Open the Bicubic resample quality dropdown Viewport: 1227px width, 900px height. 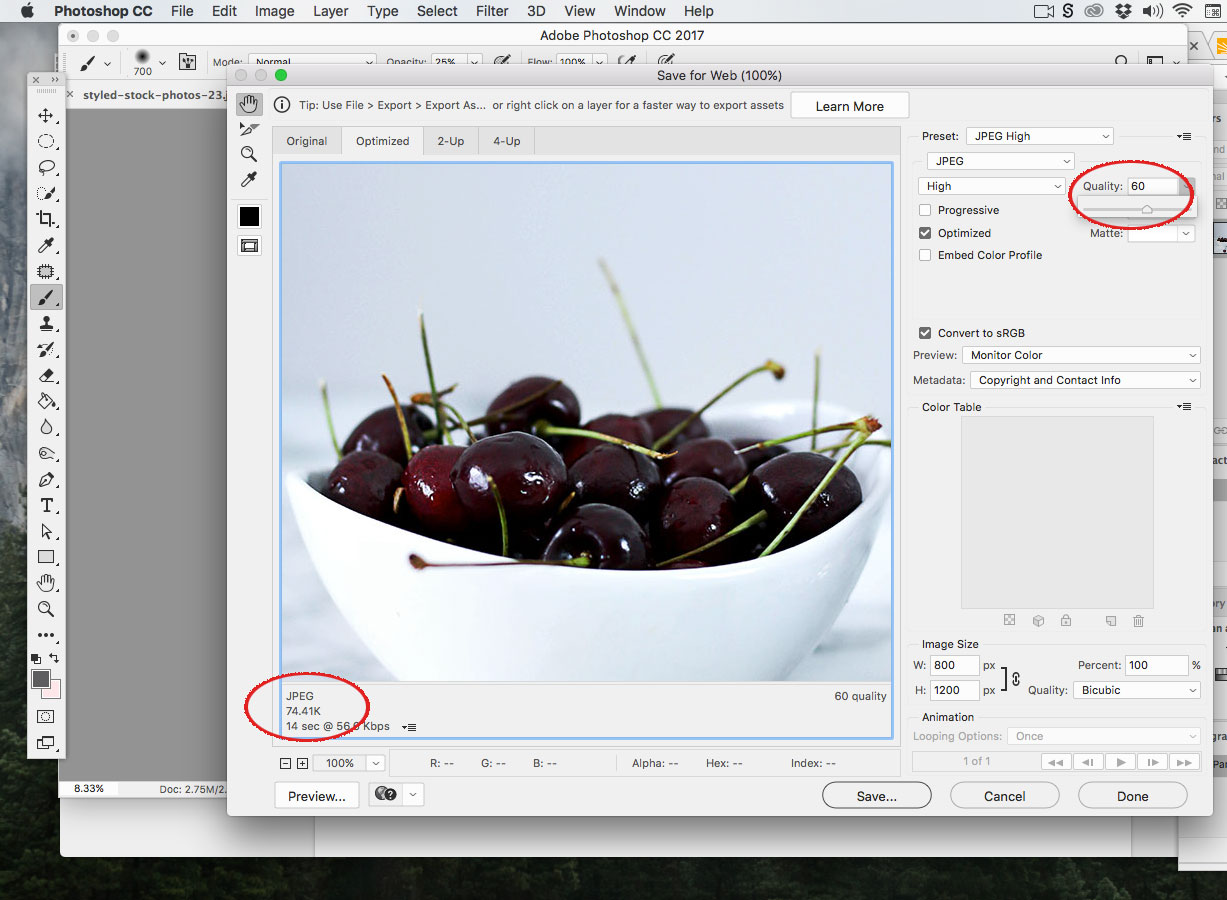point(1137,690)
